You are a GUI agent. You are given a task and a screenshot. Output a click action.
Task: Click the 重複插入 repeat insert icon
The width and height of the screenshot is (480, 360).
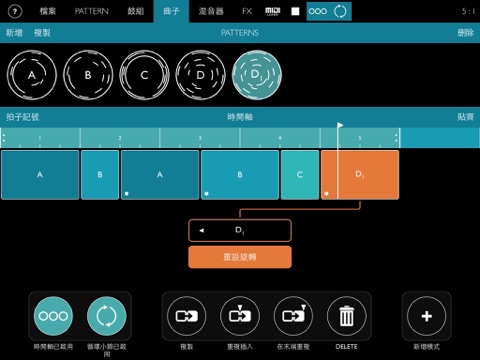[240, 316]
